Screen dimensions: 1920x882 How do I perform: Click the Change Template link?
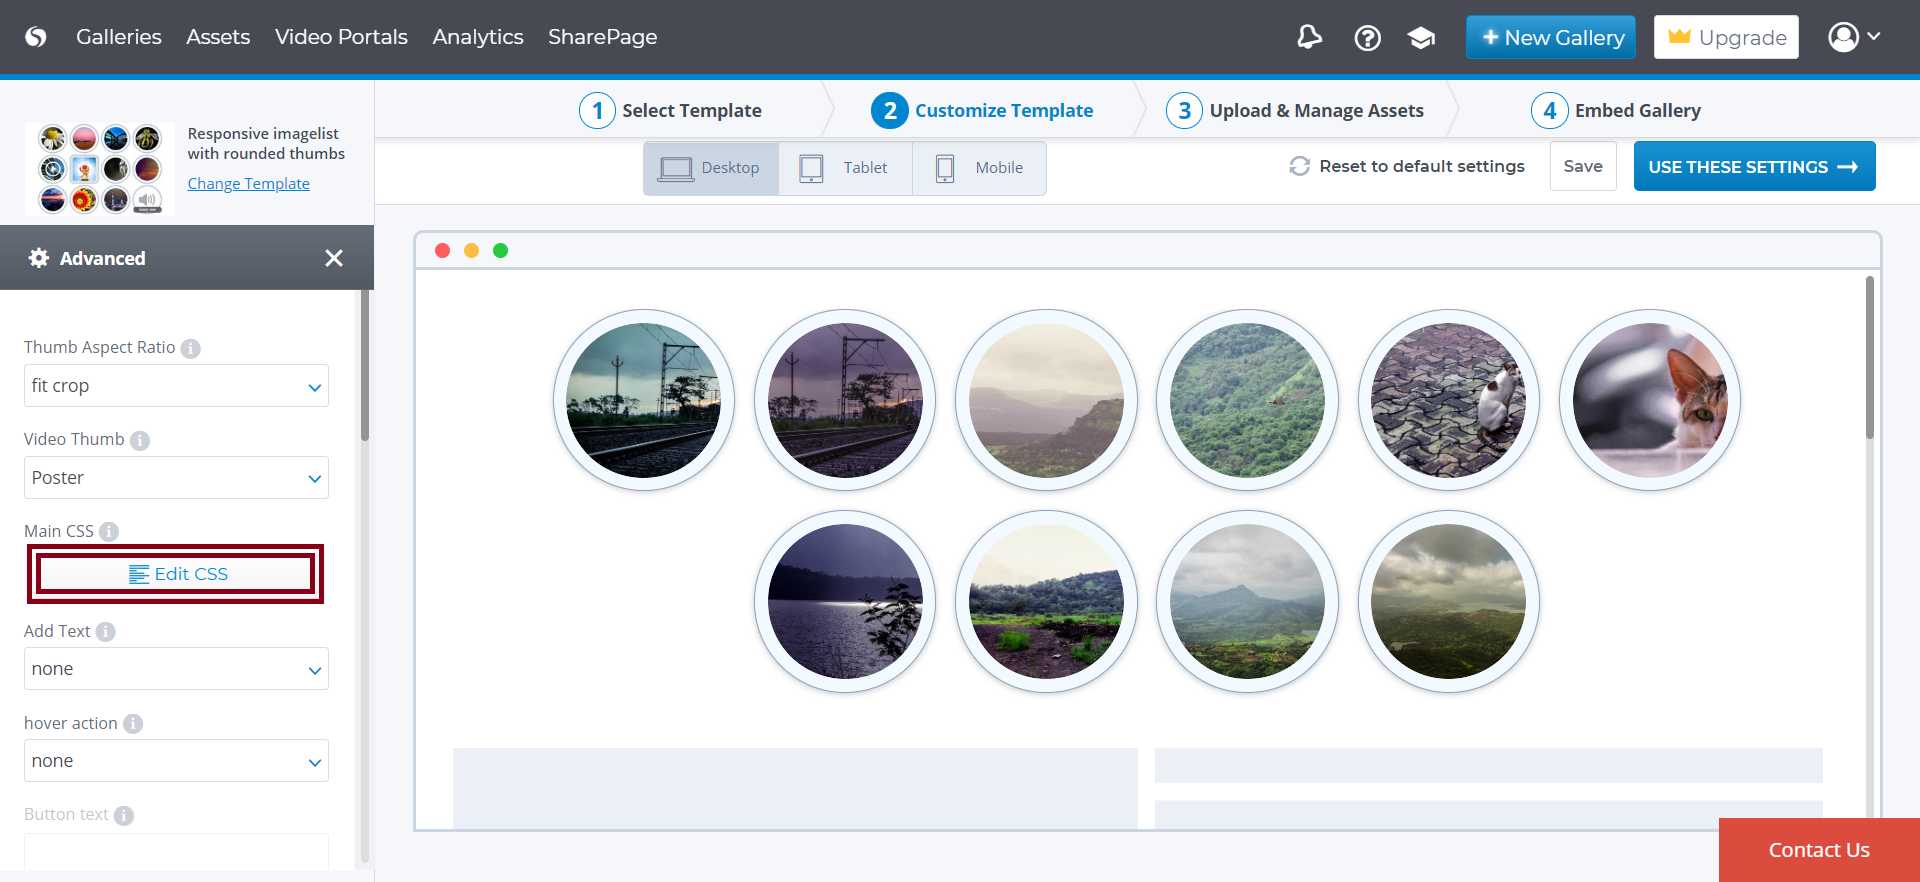[x=248, y=184]
